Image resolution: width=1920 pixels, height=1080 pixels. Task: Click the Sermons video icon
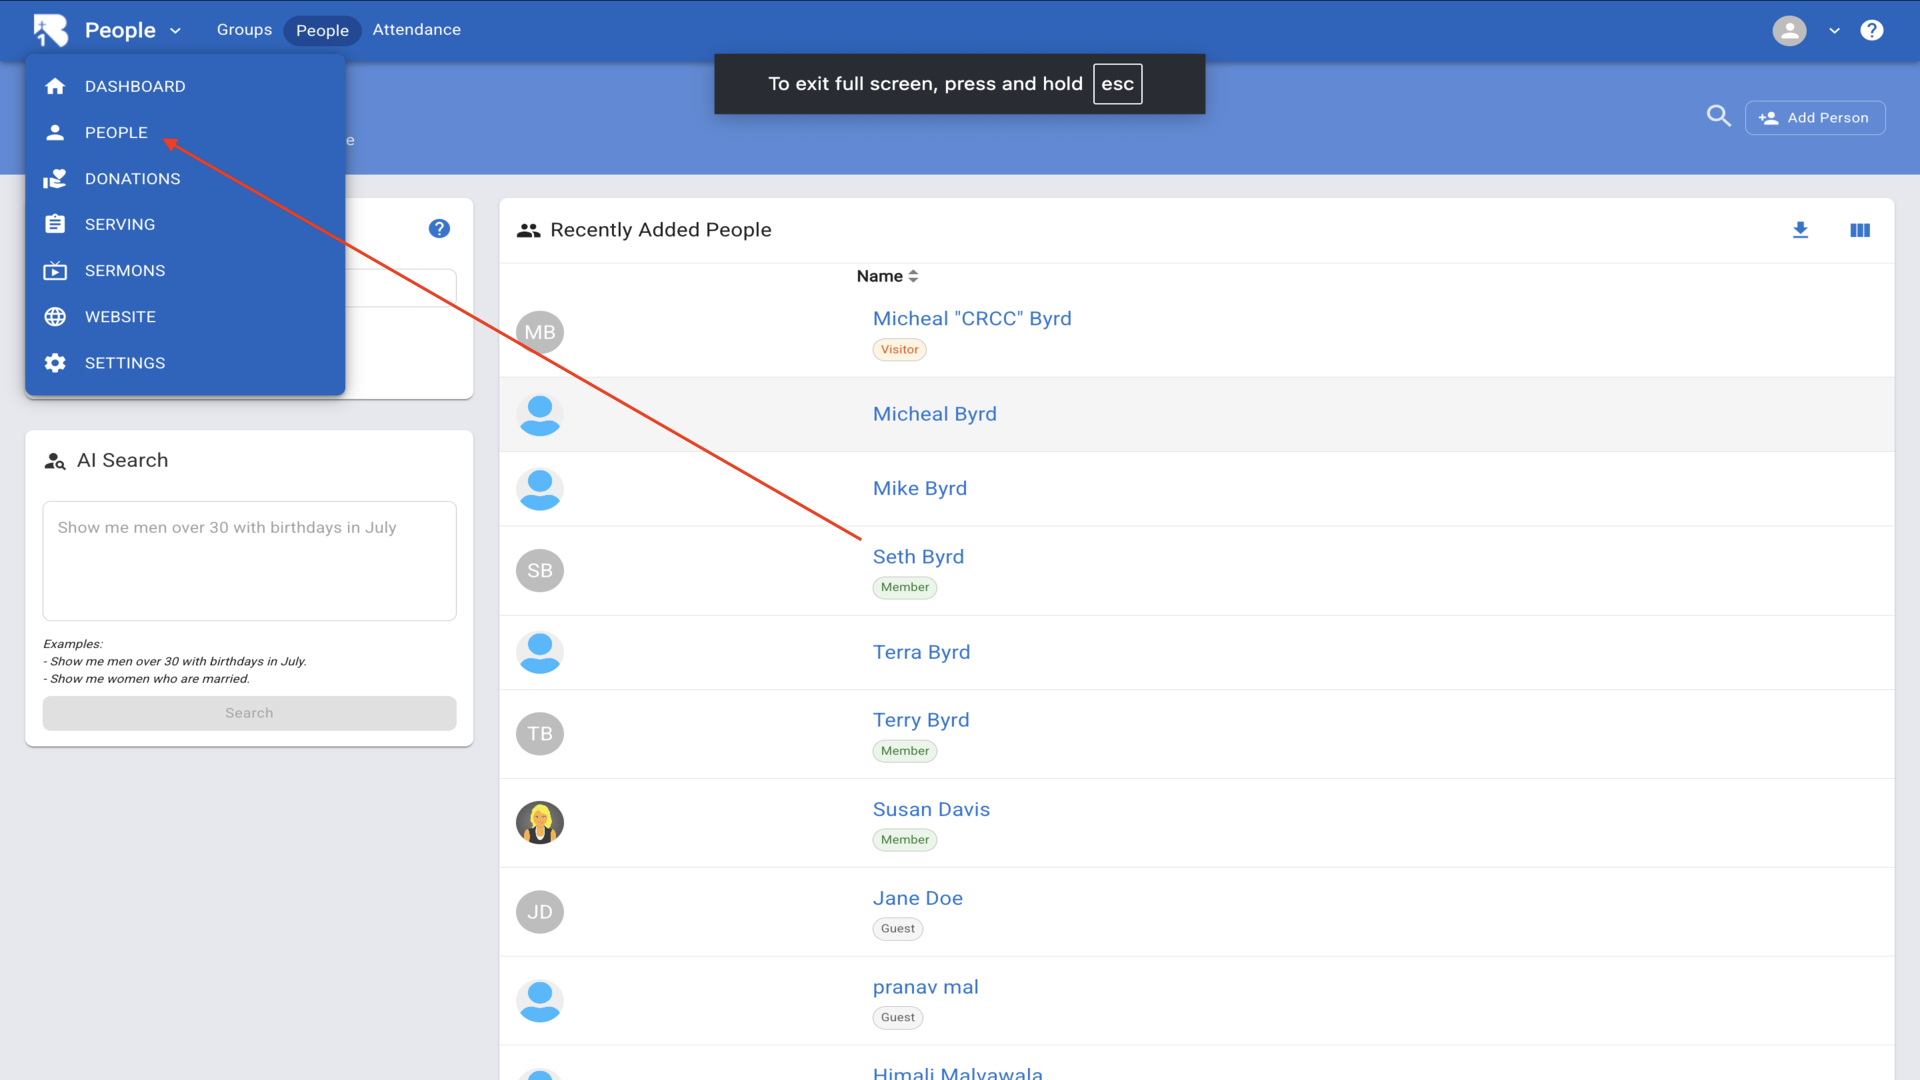(x=55, y=271)
